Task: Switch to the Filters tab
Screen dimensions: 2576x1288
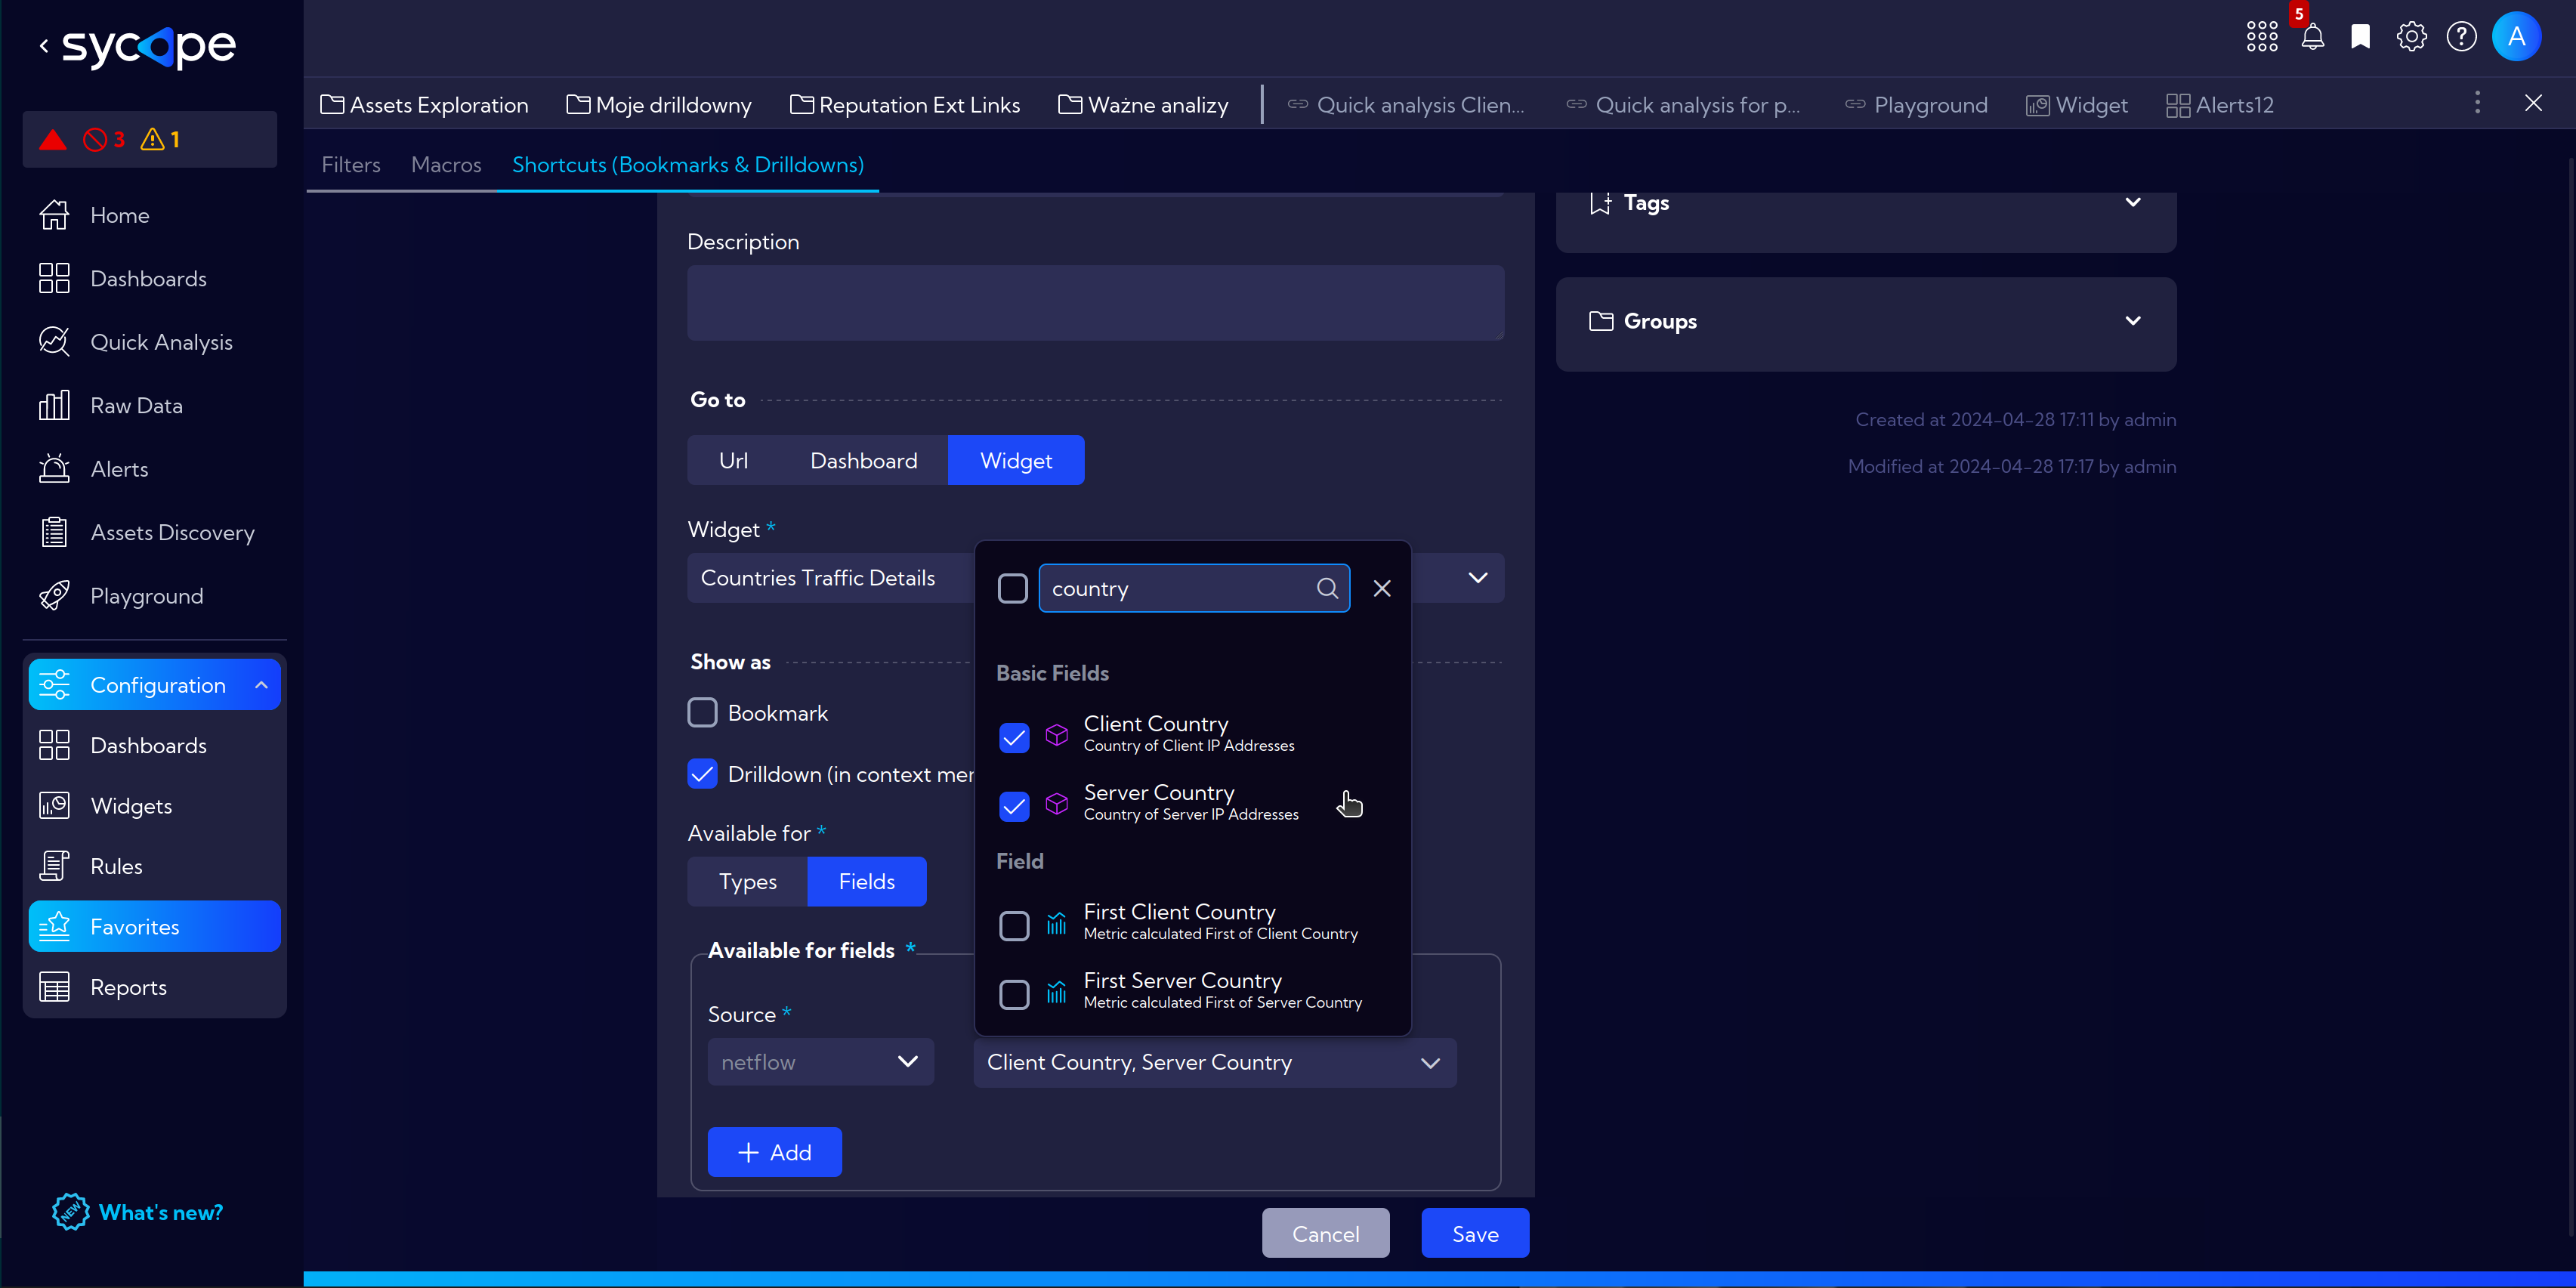Action: coord(350,162)
